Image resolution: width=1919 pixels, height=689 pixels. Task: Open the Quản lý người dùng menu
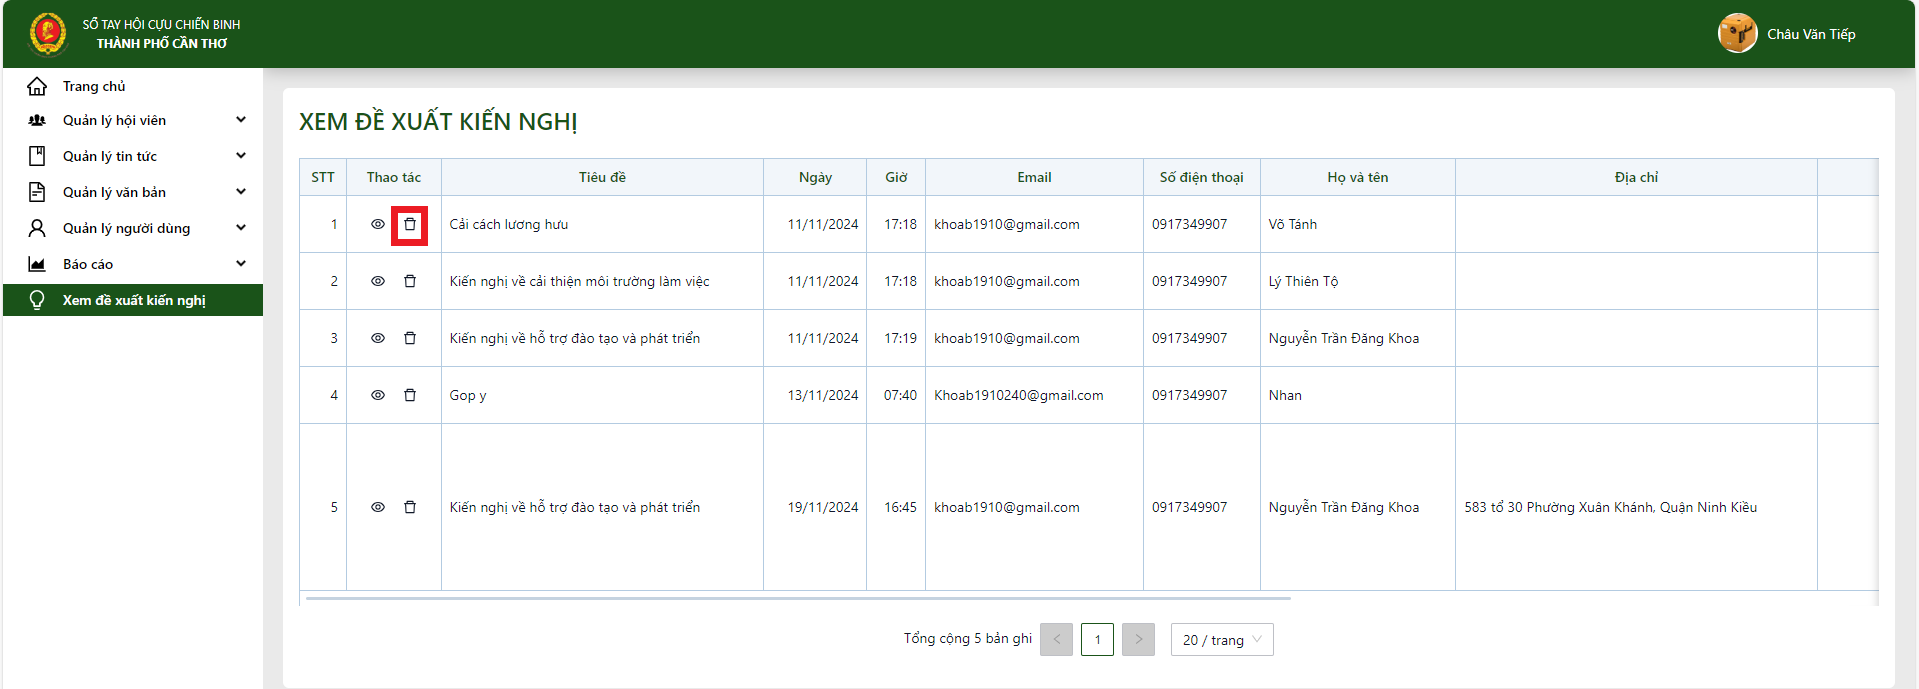pos(133,228)
